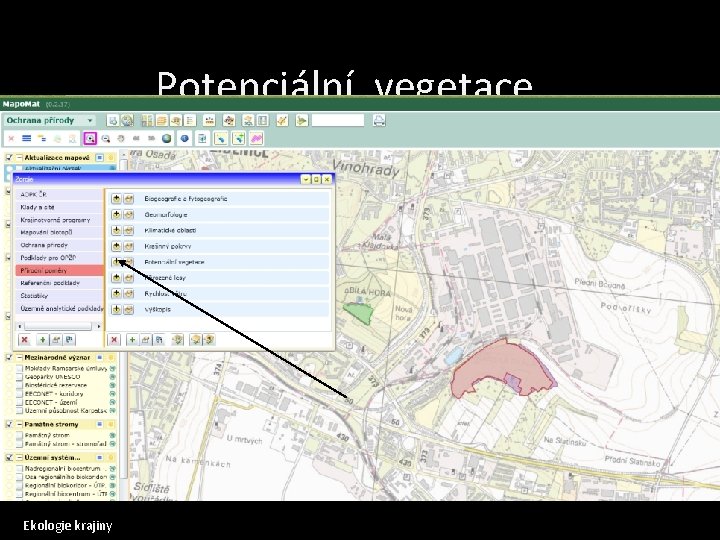Screen dimensions: 720x540
Task: Click the blue horizontal-lines layers icon
Action: [x=27, y=138]
